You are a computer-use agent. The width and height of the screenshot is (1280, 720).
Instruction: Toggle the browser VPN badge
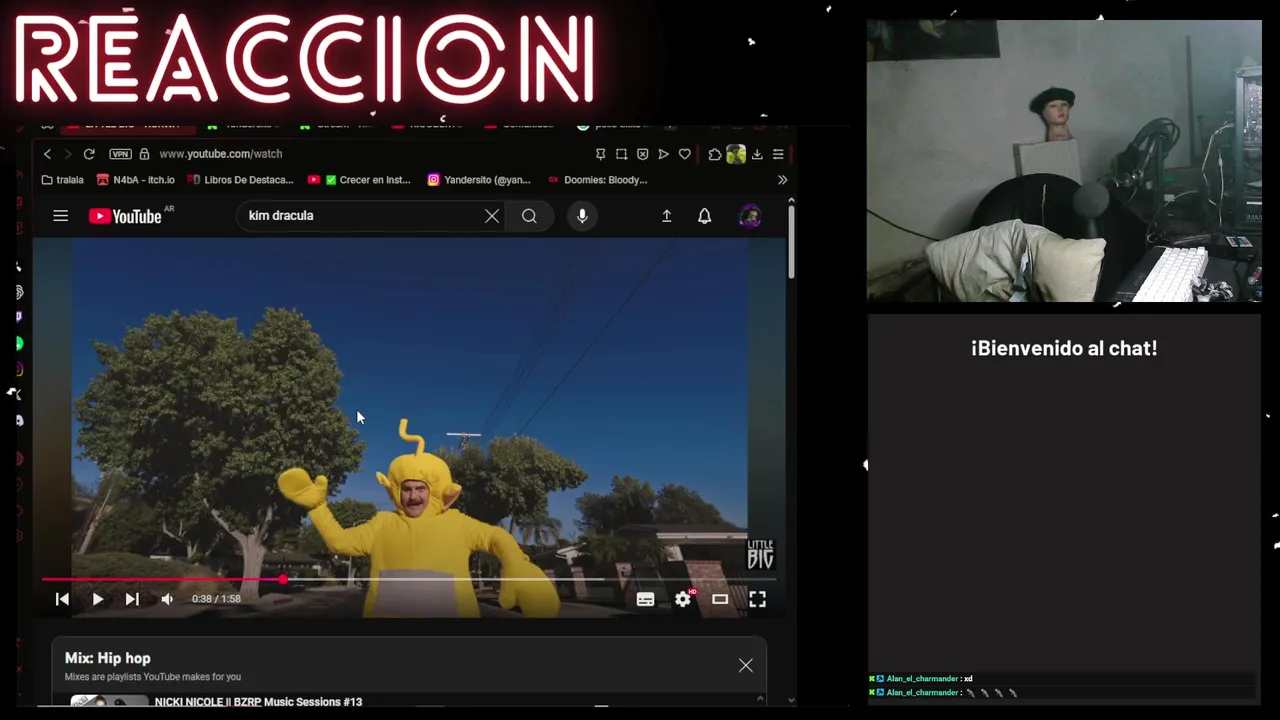[120, 154]
